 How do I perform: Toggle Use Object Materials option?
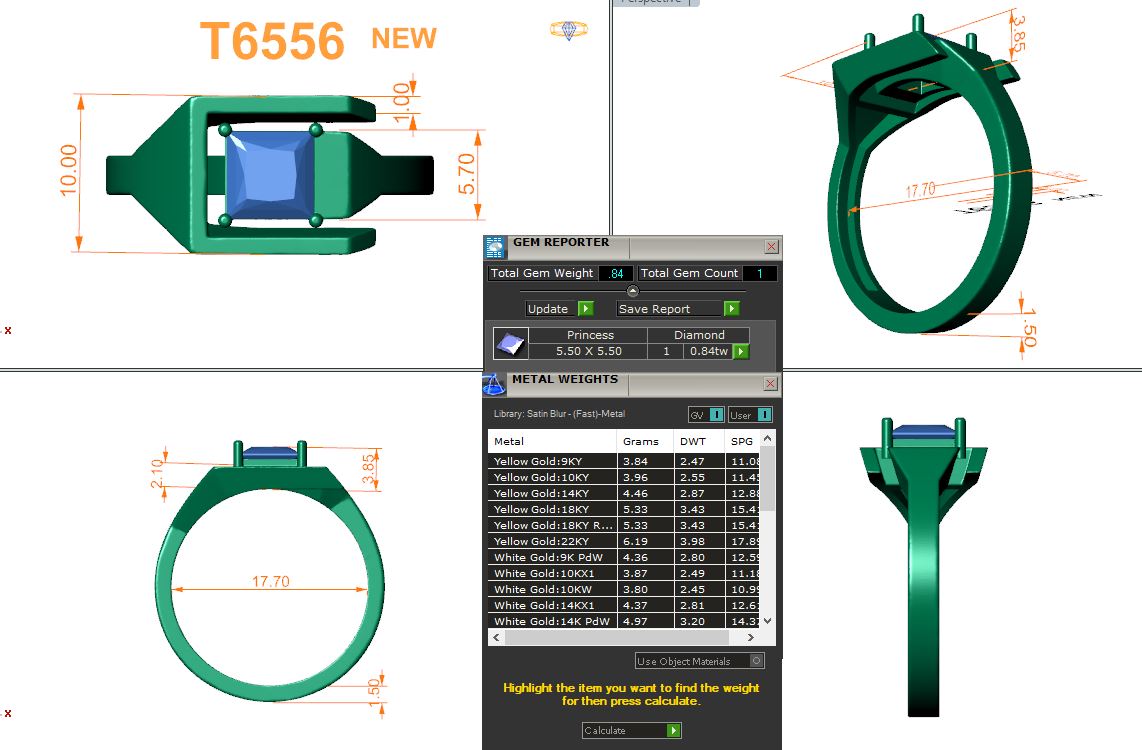tap(699, 661)
